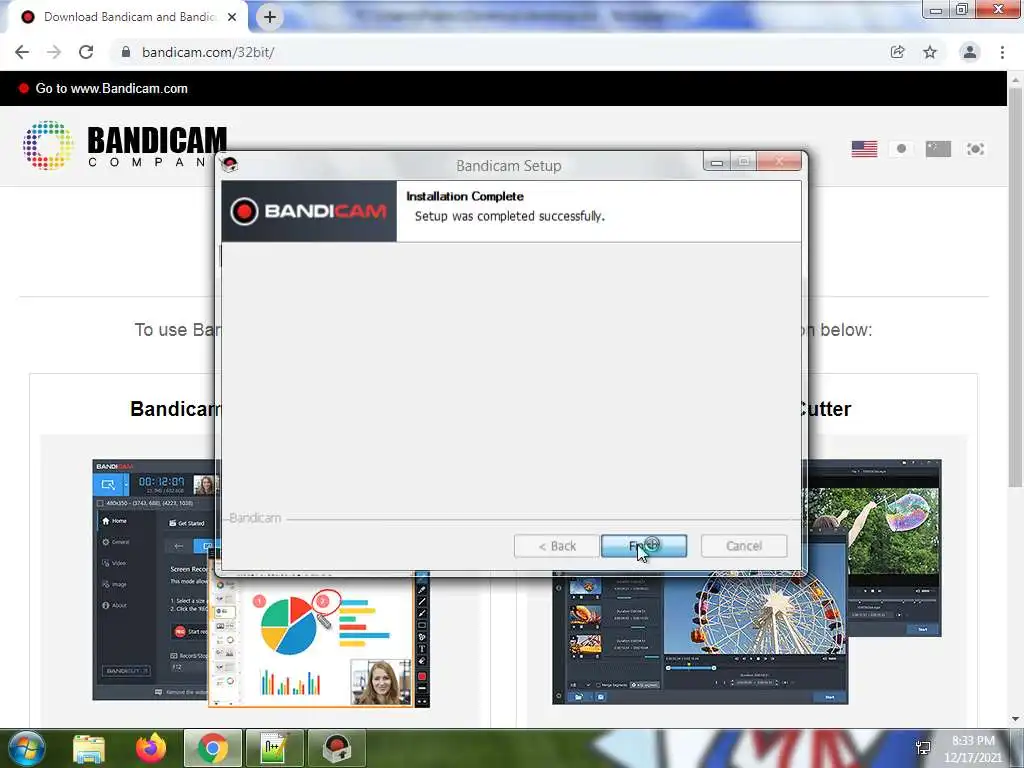Open Chrome profile avatar menu
The image size is (1024, 768).
(x=970, y=52)
